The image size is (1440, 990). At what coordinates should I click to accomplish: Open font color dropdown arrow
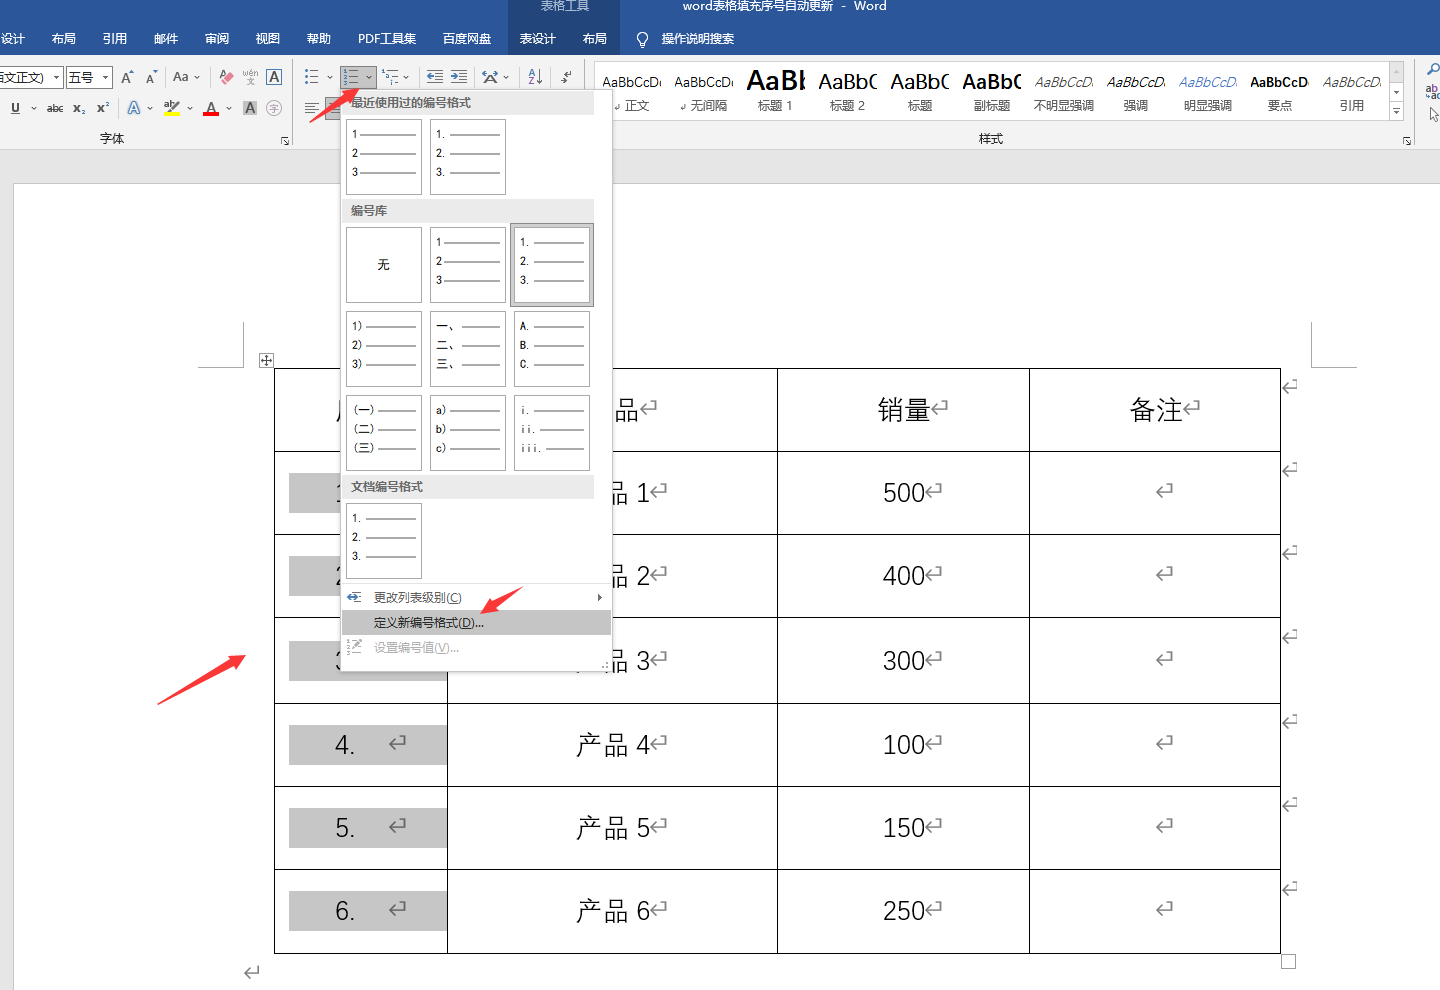229,108
